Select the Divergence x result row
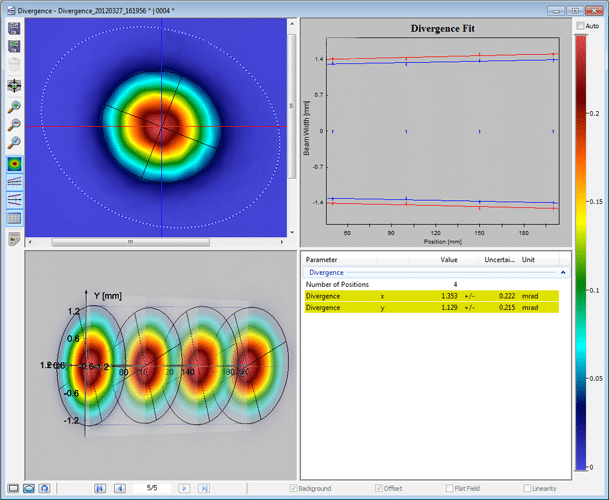 432,296
